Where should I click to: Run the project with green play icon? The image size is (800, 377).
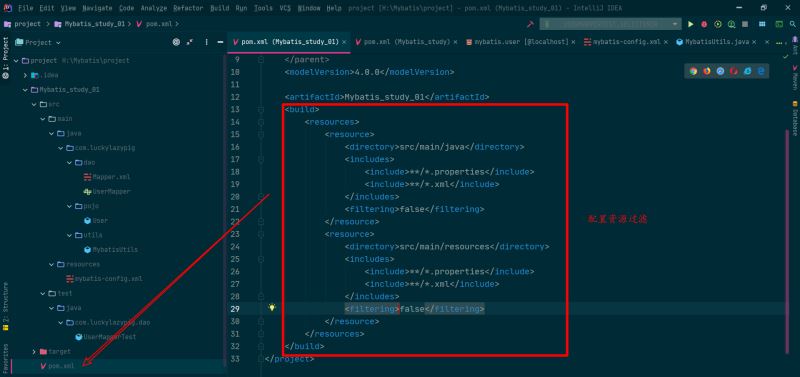(x=690, y=24)
